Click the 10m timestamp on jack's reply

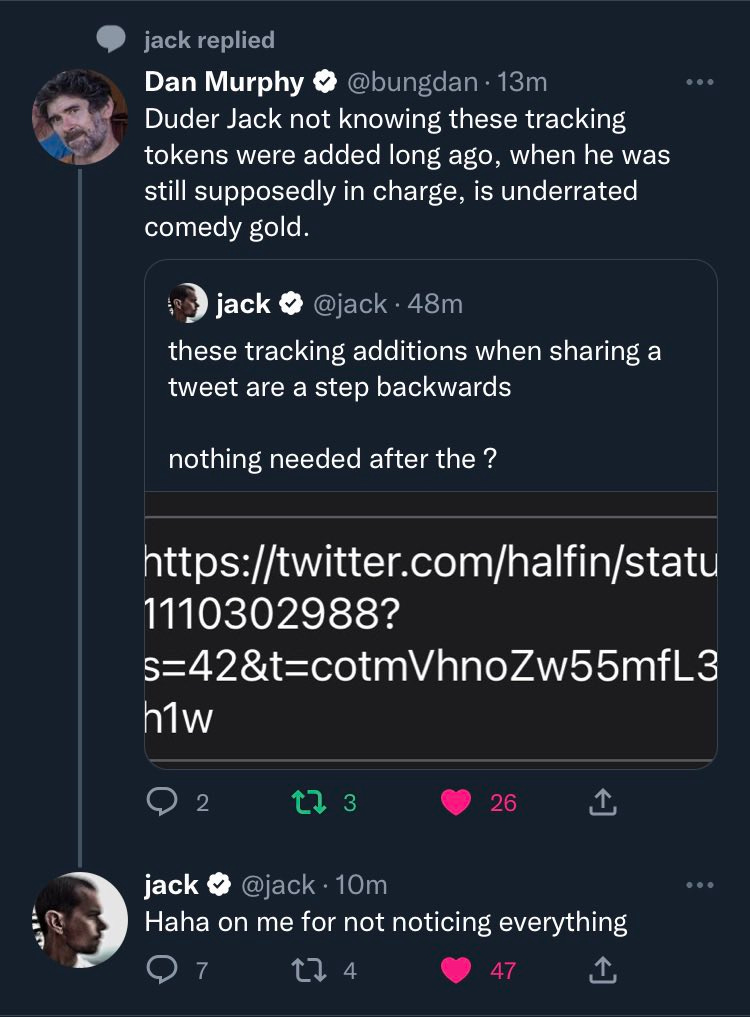tap(361, 885)
